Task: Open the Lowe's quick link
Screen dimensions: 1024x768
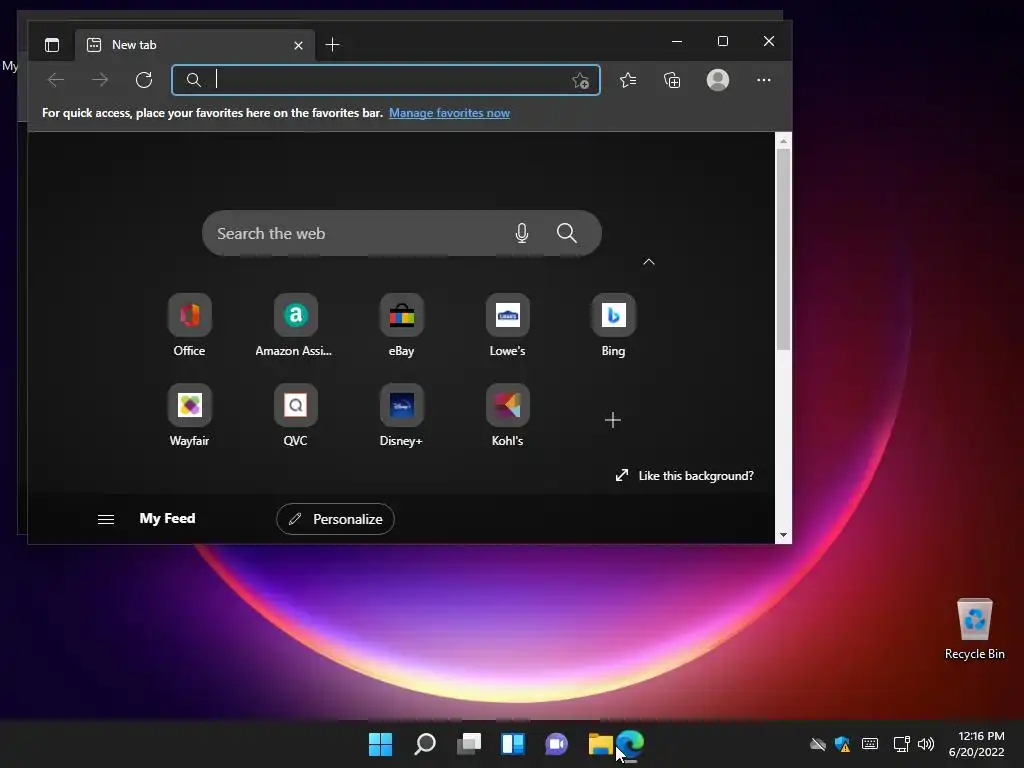Action: (507, 325)
